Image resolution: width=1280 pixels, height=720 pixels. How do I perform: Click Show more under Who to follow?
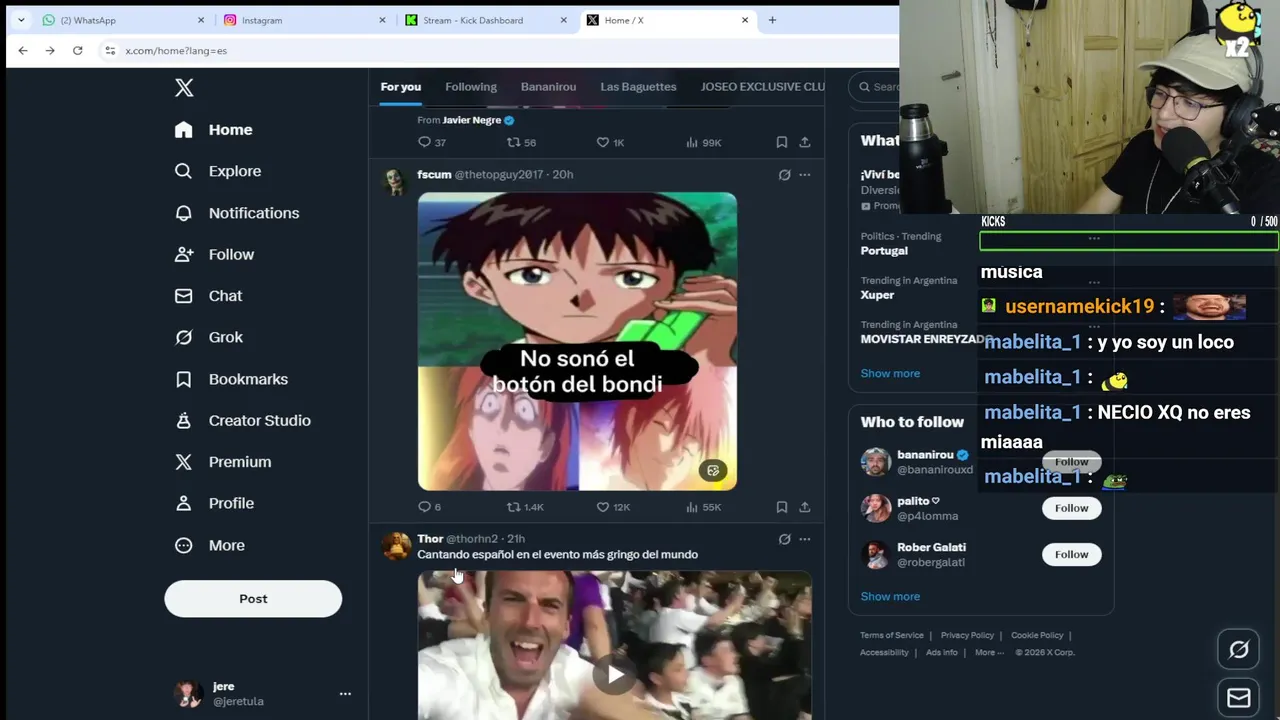point(890,596)
